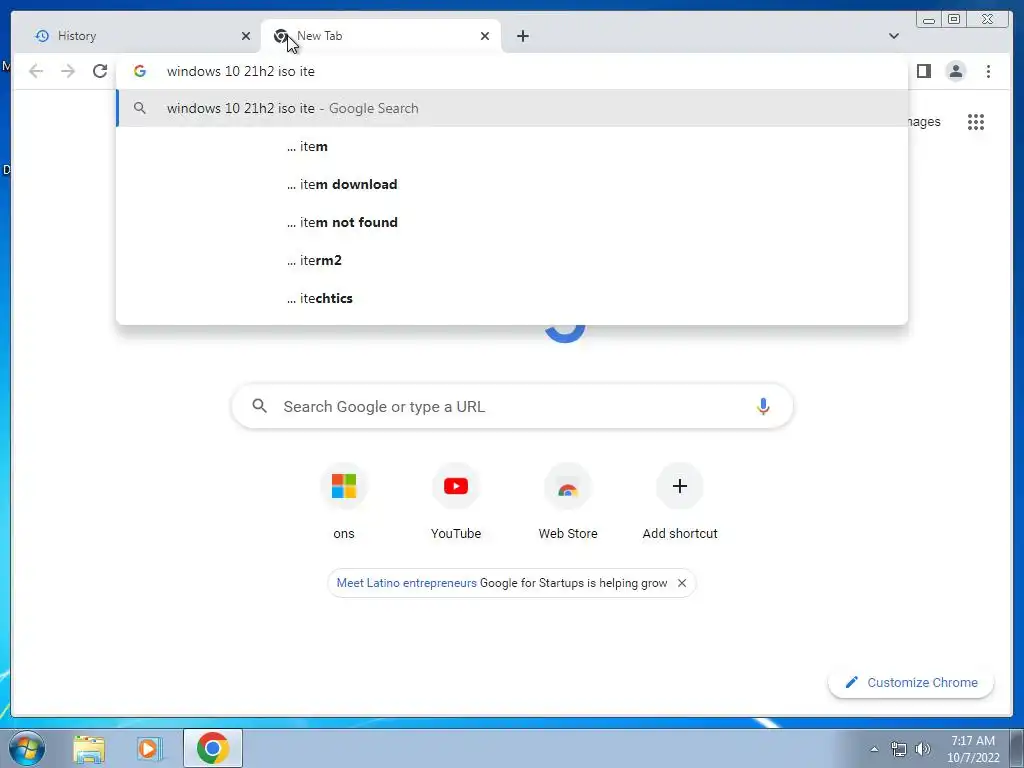
Task: Toggle the side panel icon
Action: (923, 71)
